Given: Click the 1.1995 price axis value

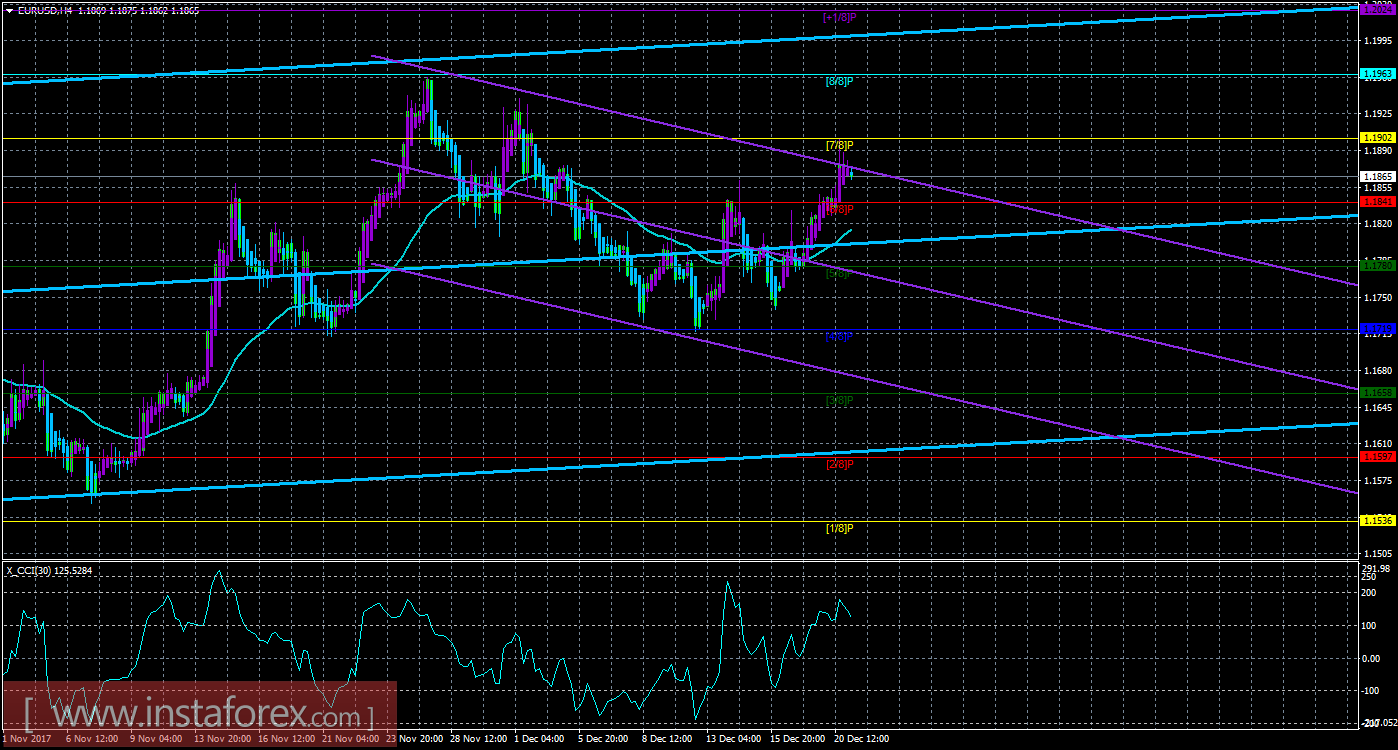Looking at the screenshot, I should point(1378,41).
